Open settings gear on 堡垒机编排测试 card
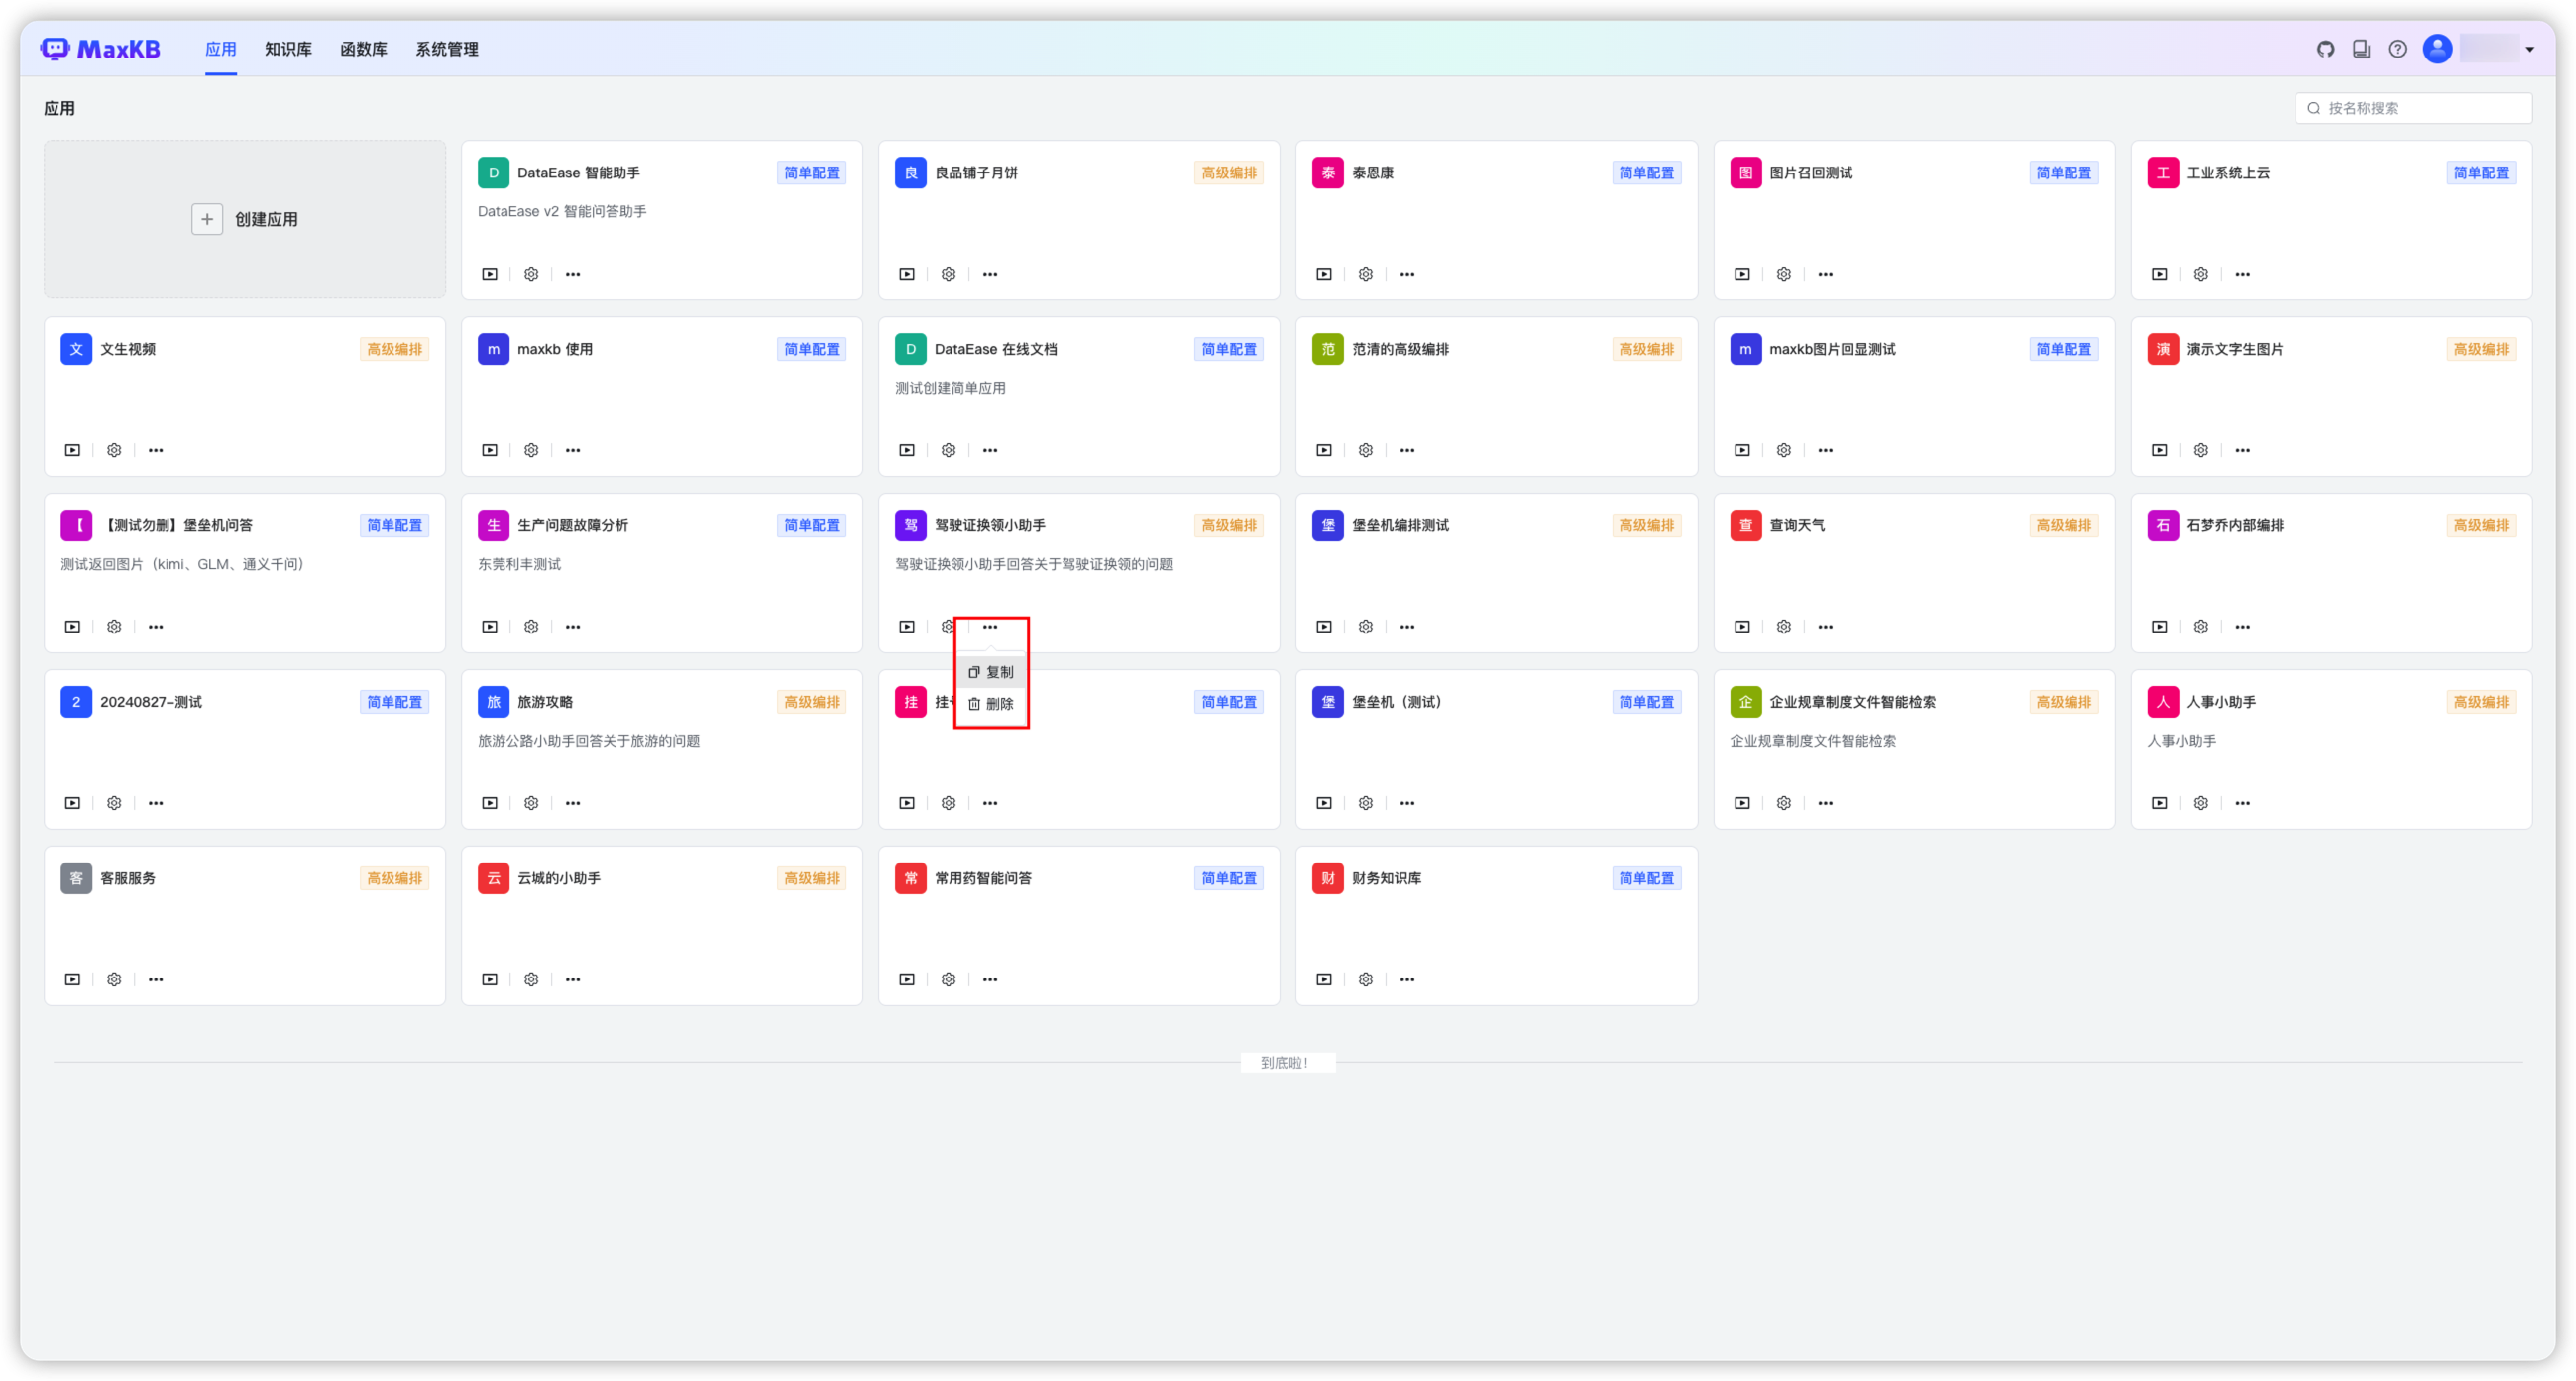Screen dimensions: 2576x1381 coord(1366,627)
